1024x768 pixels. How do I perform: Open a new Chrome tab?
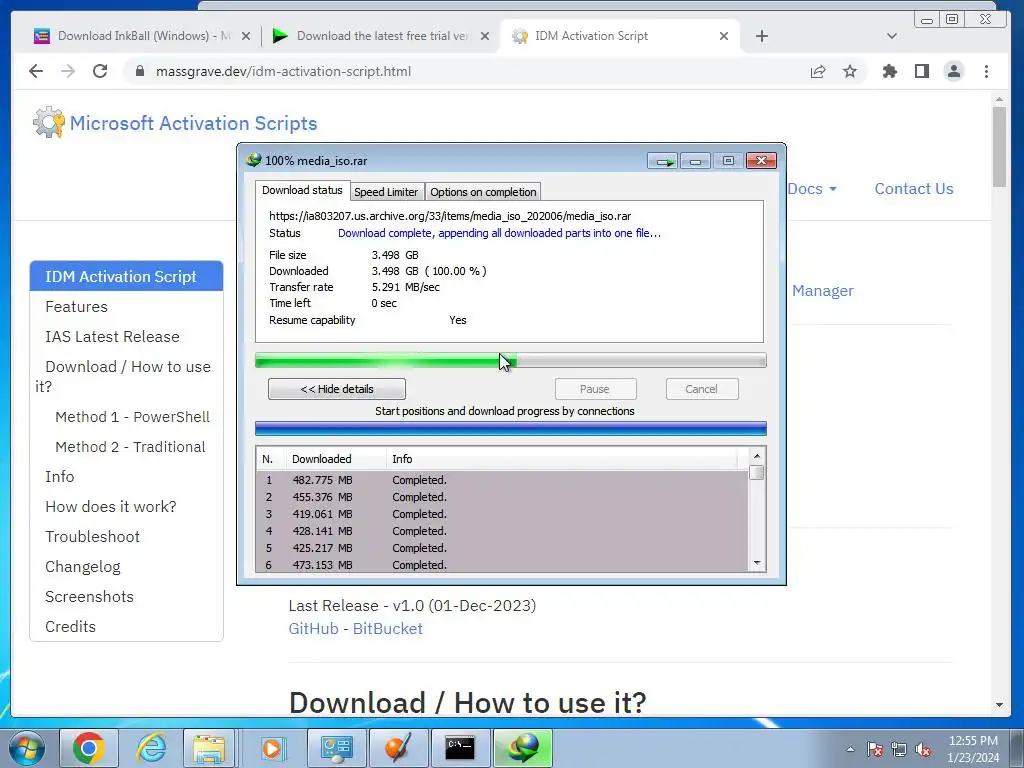761,36
